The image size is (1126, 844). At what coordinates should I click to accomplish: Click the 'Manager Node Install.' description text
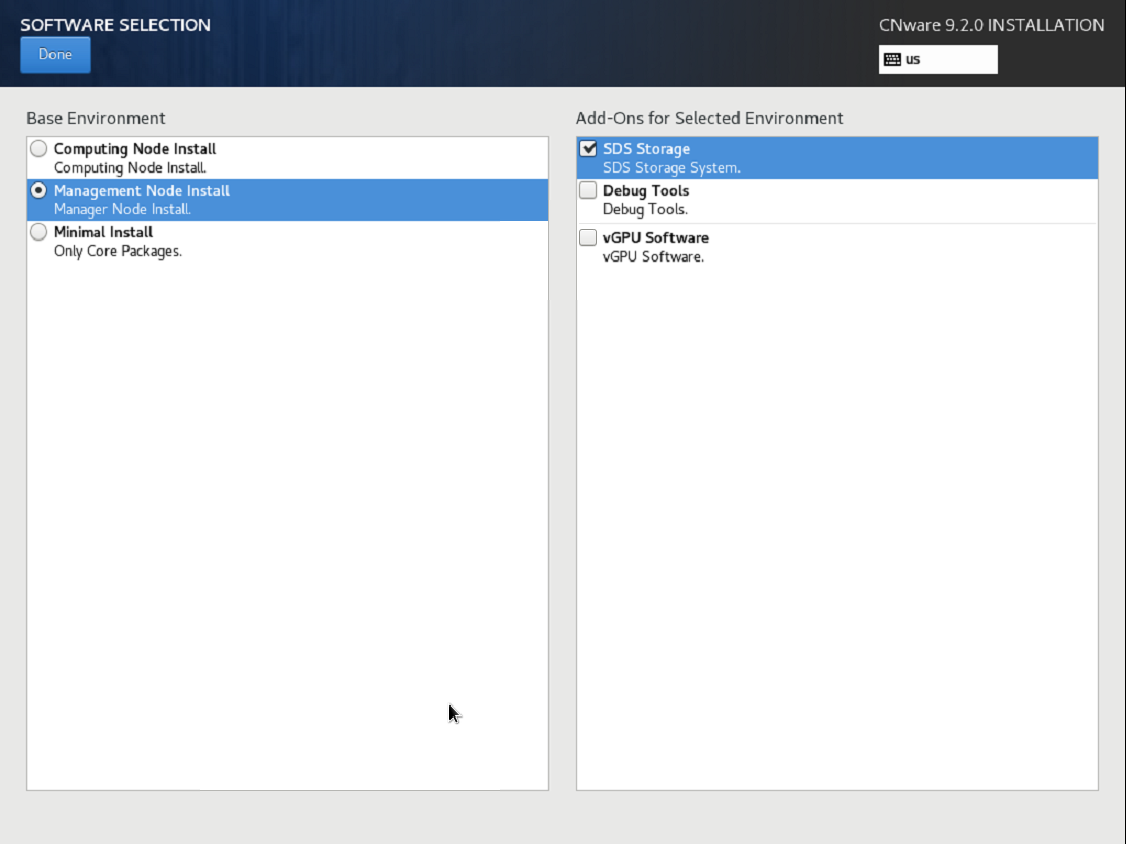122,210
